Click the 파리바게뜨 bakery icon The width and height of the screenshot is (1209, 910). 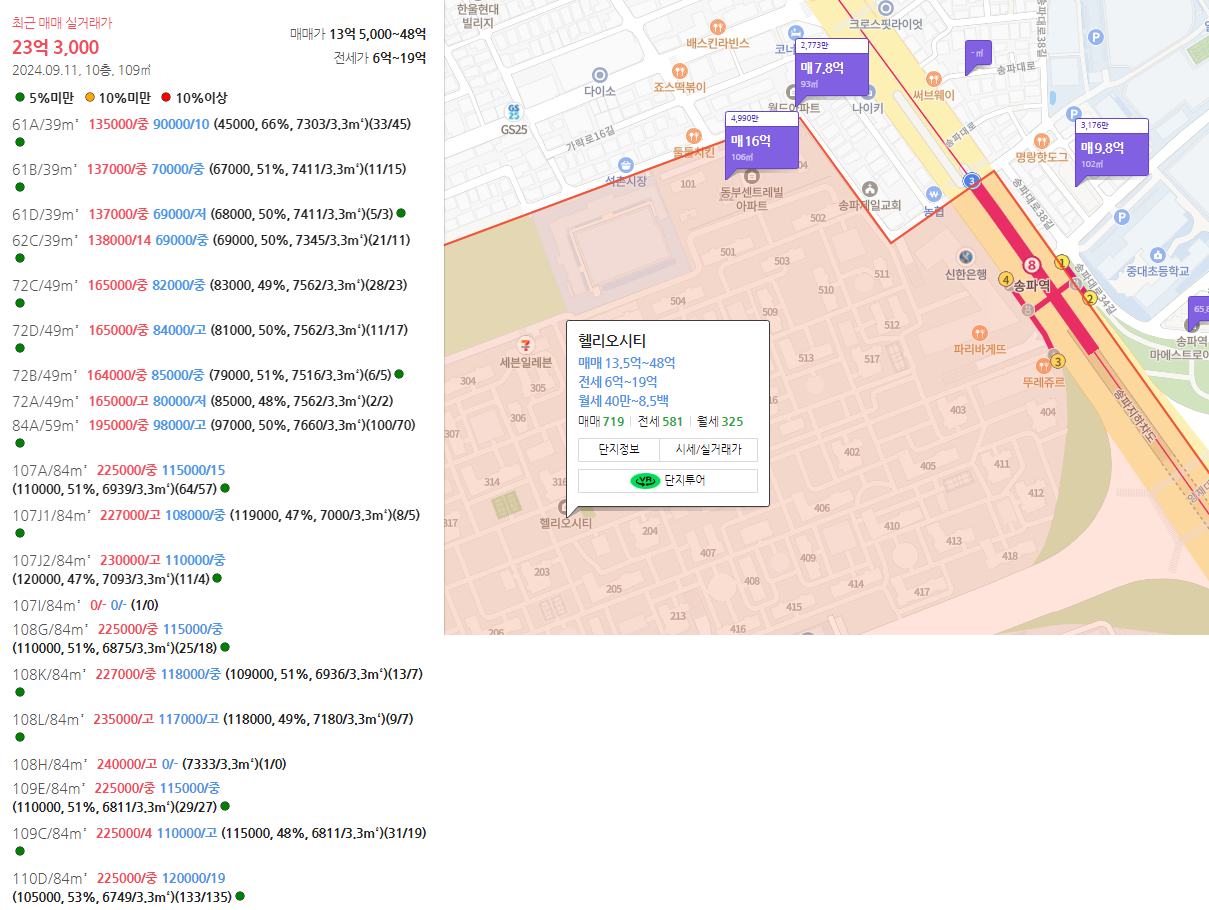[x=979, y=332]
